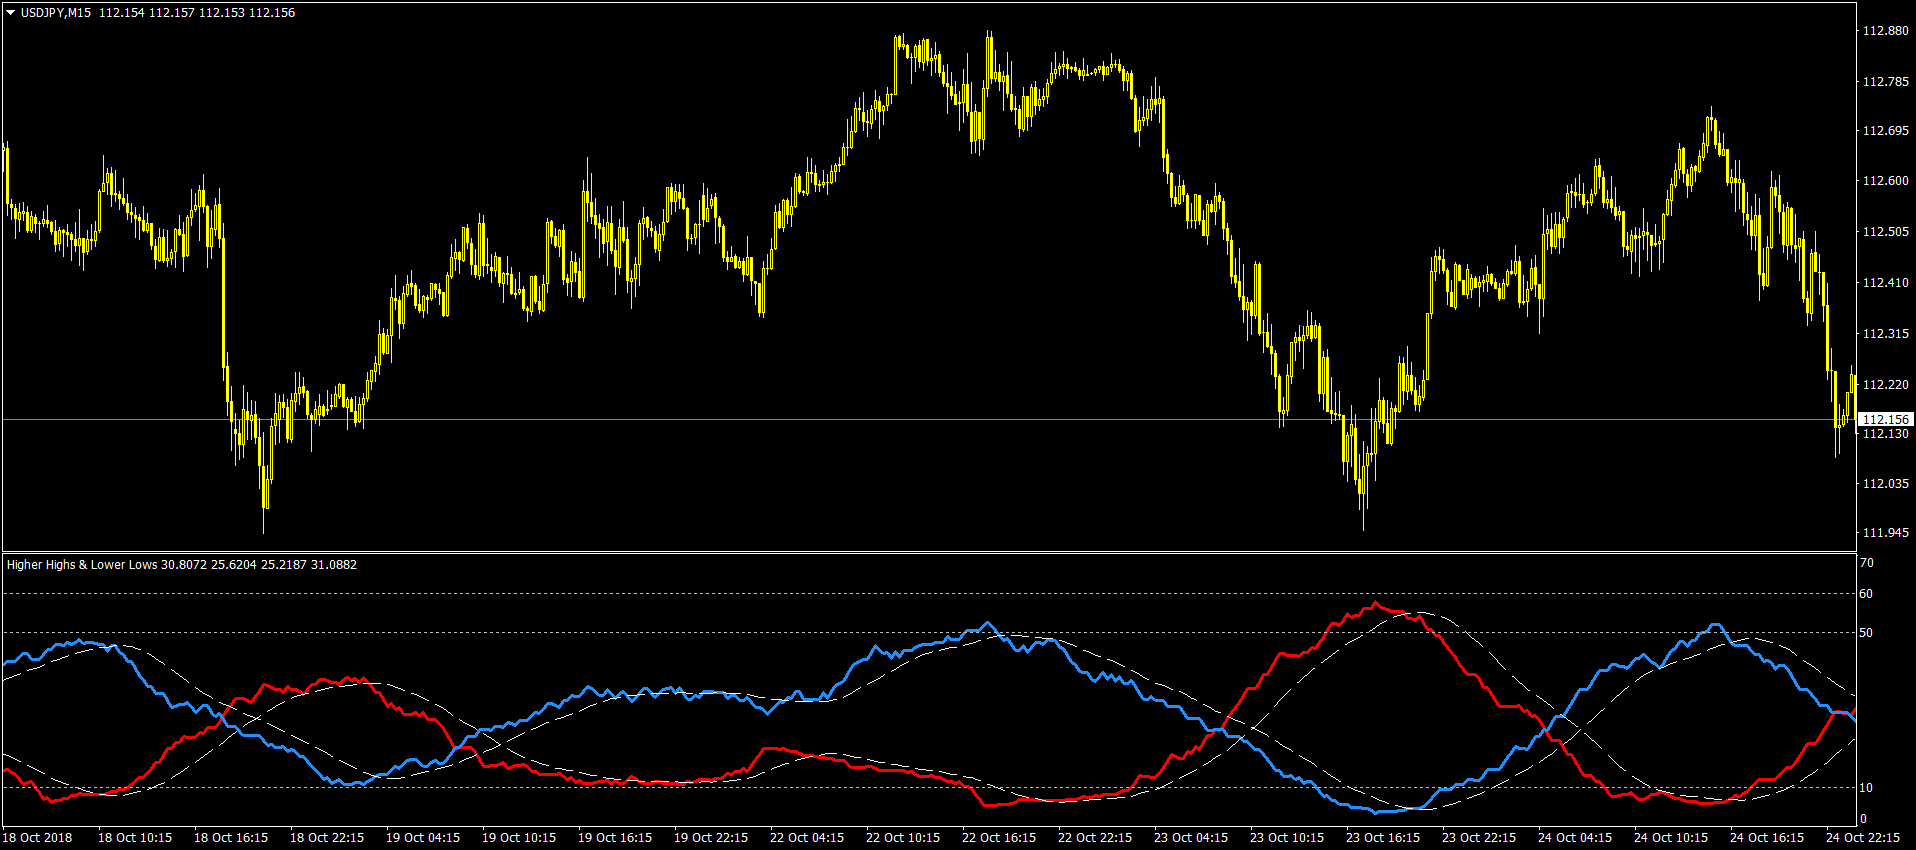Click the 19 Oct 16:15 time label
Screen dimensions: 1916x850
(615, 838)
